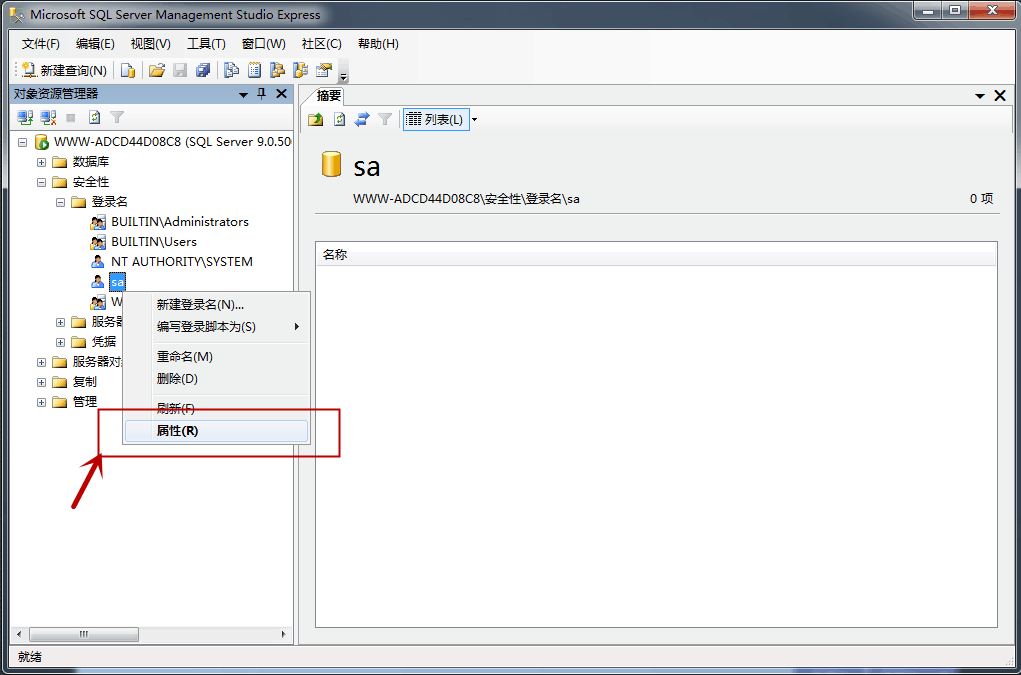Open the 列表(L) view dropdown arrow
The width and height of the screenshot is (1021, 675).
(475, 120)
